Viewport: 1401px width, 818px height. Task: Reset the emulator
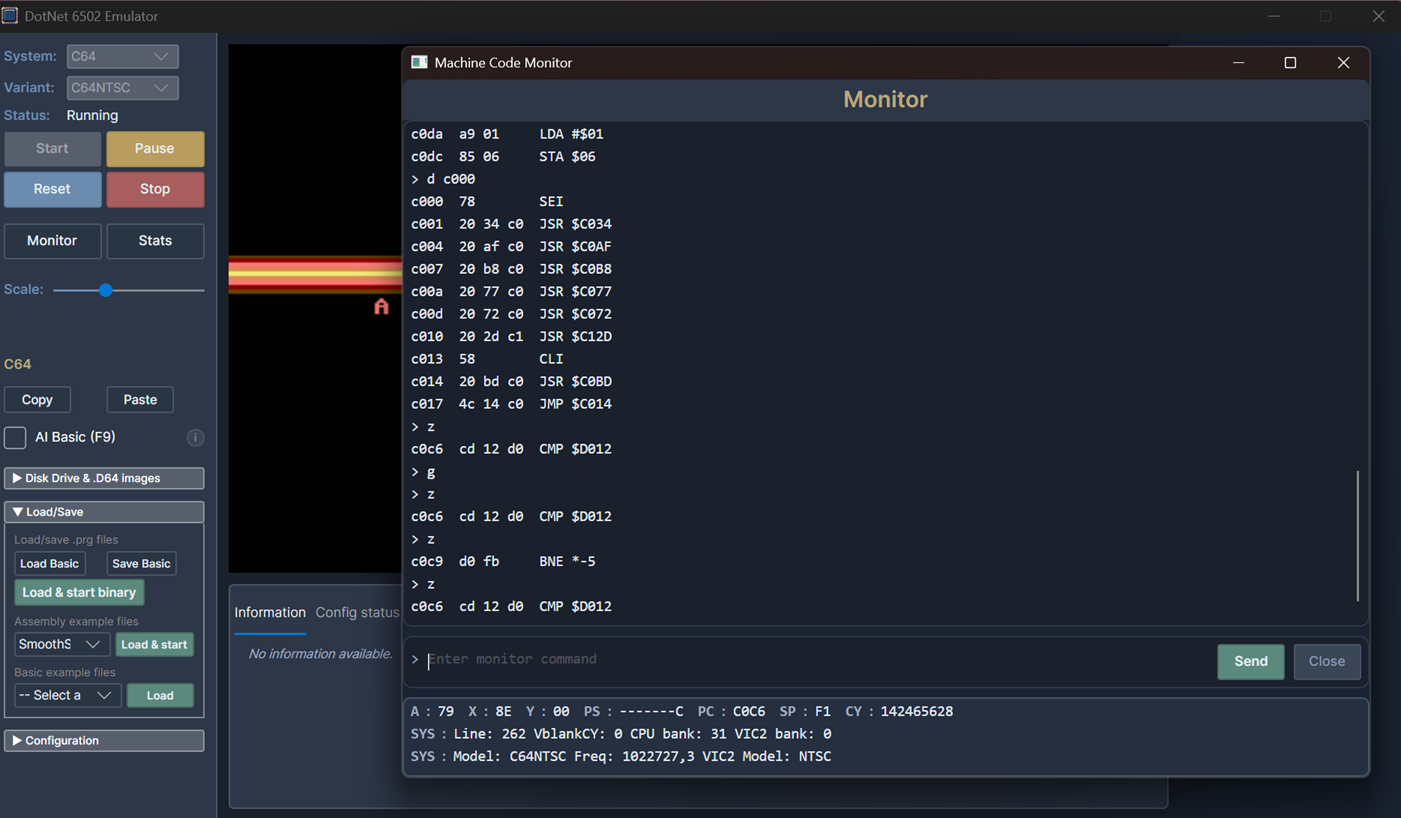click(x=52, y=189)
